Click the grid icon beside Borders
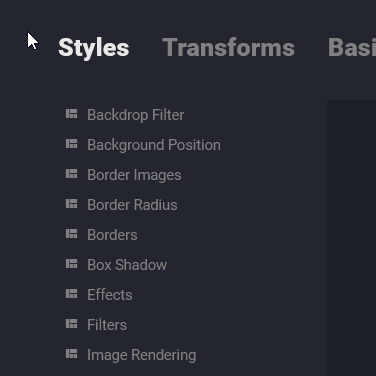The image size is (376, 376). (72, 234)
